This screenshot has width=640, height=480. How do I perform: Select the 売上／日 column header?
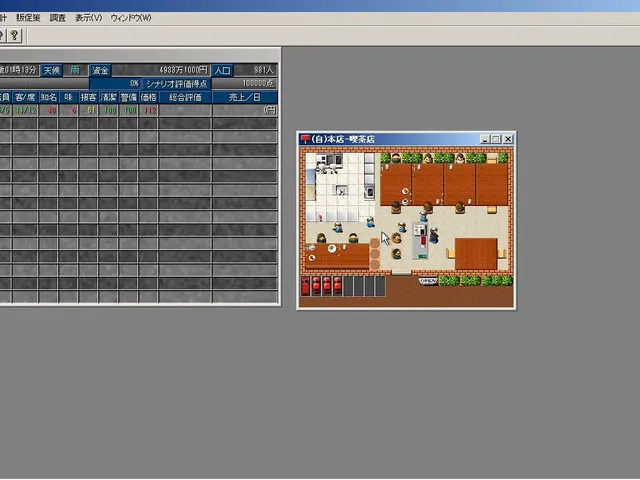(x=245, y=97)
